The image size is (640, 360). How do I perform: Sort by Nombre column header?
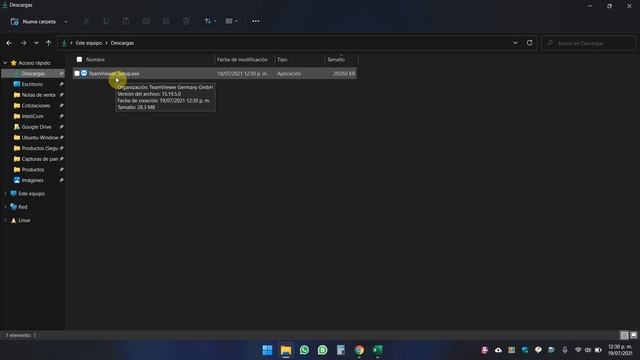(x=96, y=60)
